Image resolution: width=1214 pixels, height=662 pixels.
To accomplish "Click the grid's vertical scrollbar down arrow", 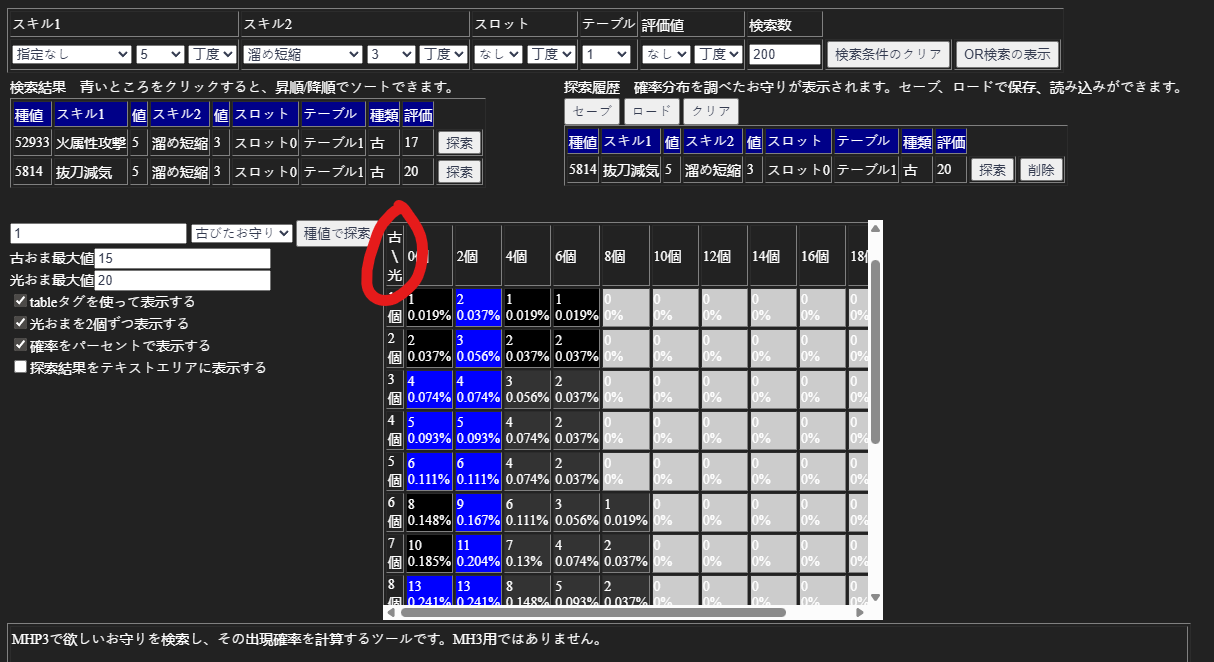I will (x=875, y=597).
